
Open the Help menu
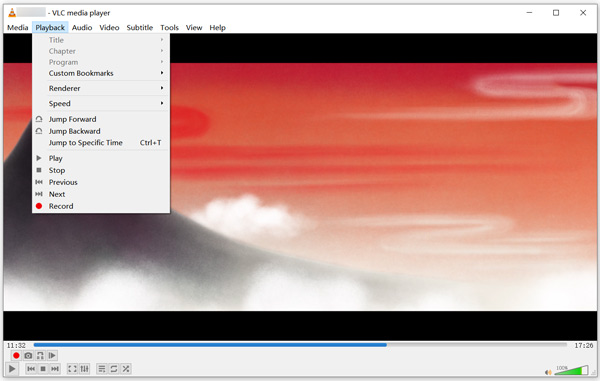click(217, 28)
